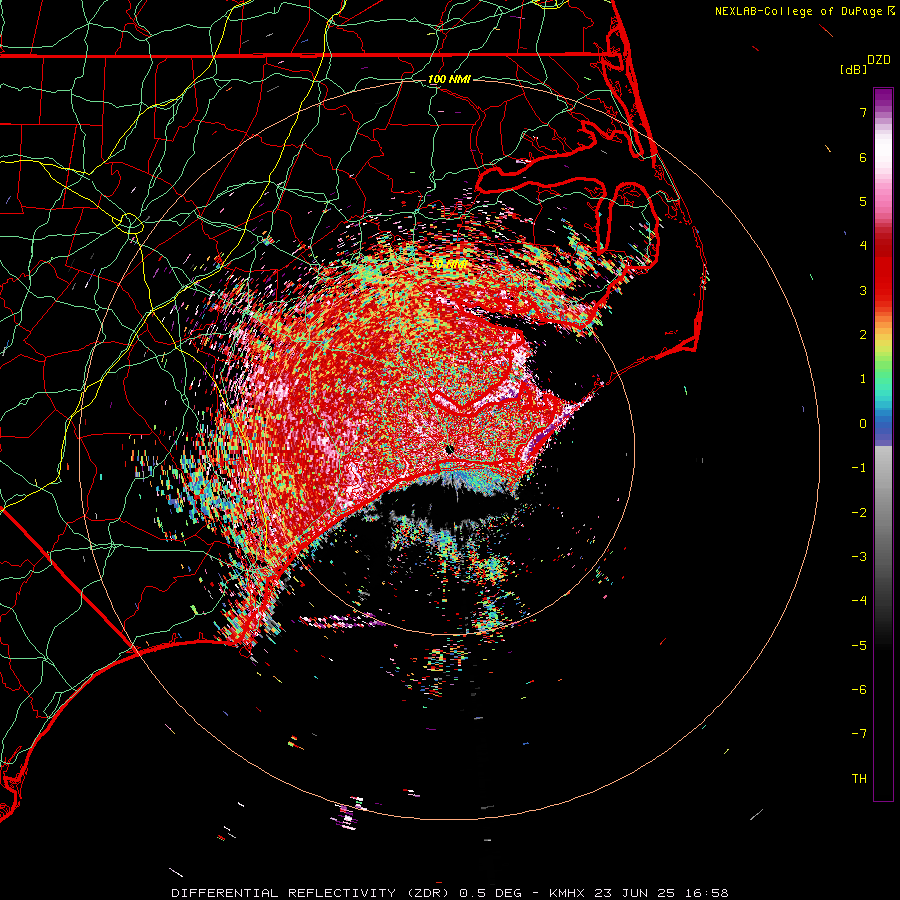Click the 50 NMI range ring label

449,264
